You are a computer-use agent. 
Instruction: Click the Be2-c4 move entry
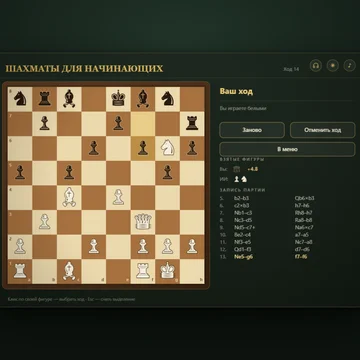(x=243, y=235)
